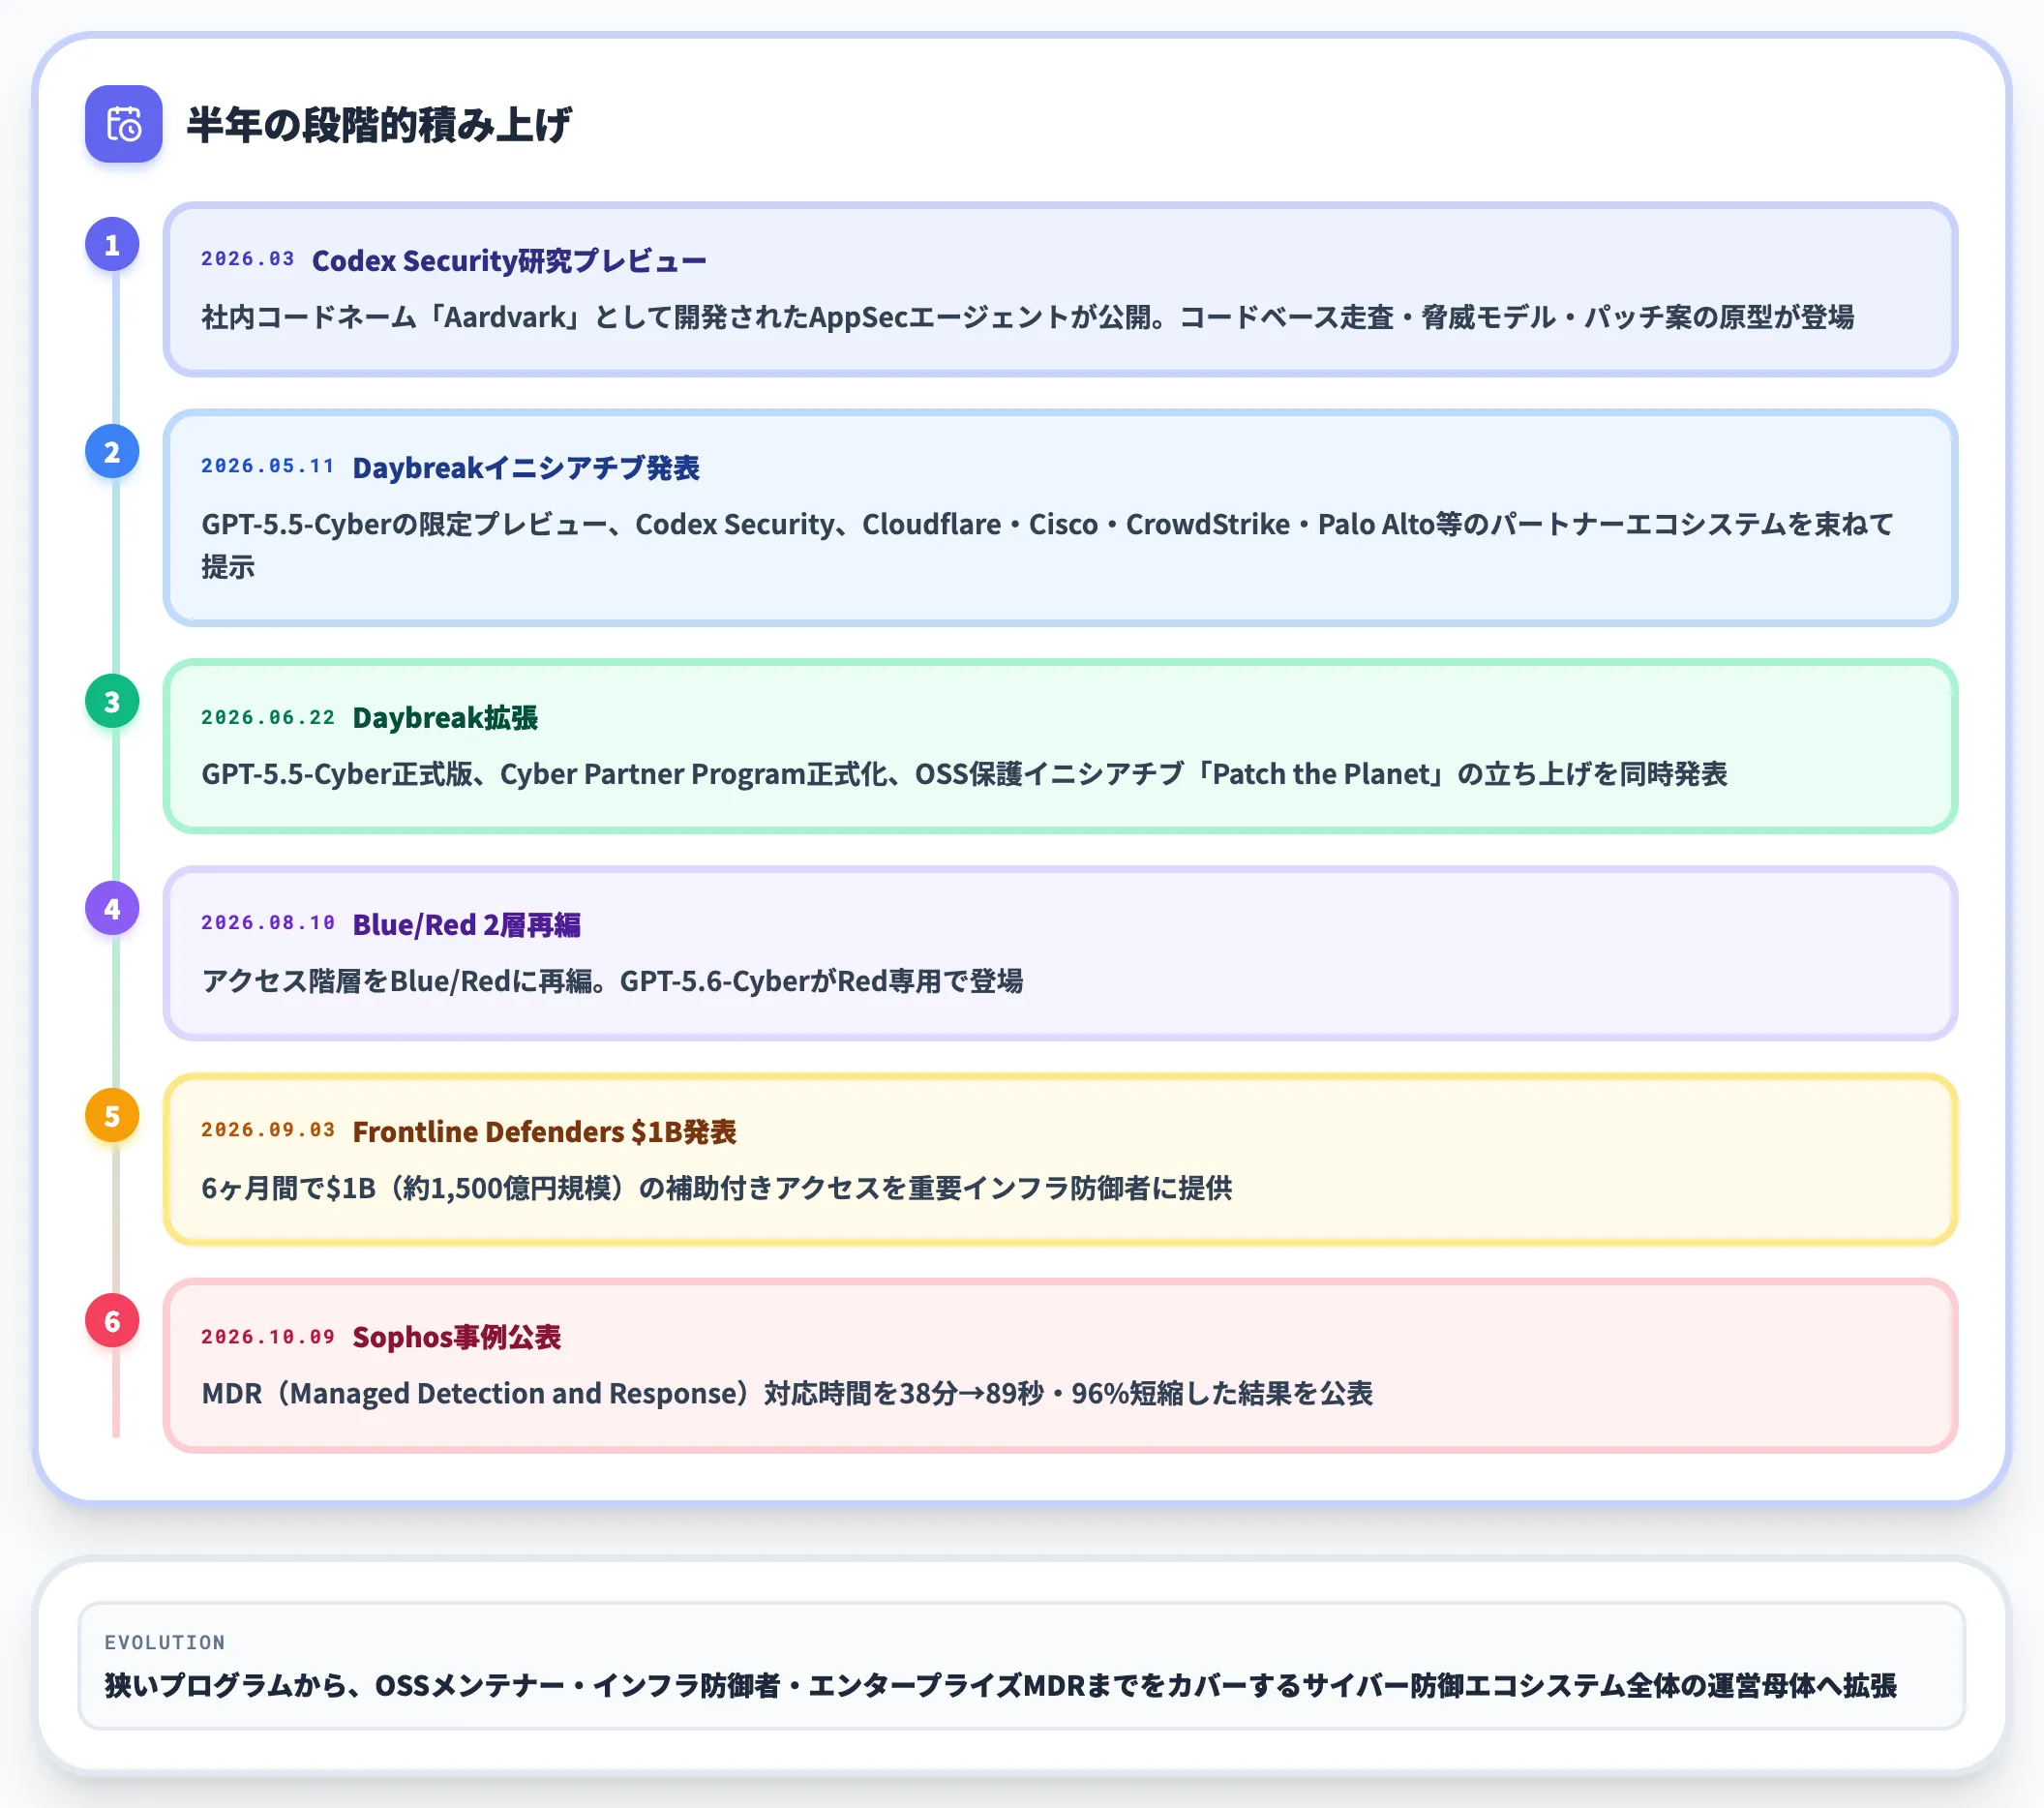This screenshot has width=2044, height=1808.
Task: Click the Patch the Planet description
Action: point(964,774)
